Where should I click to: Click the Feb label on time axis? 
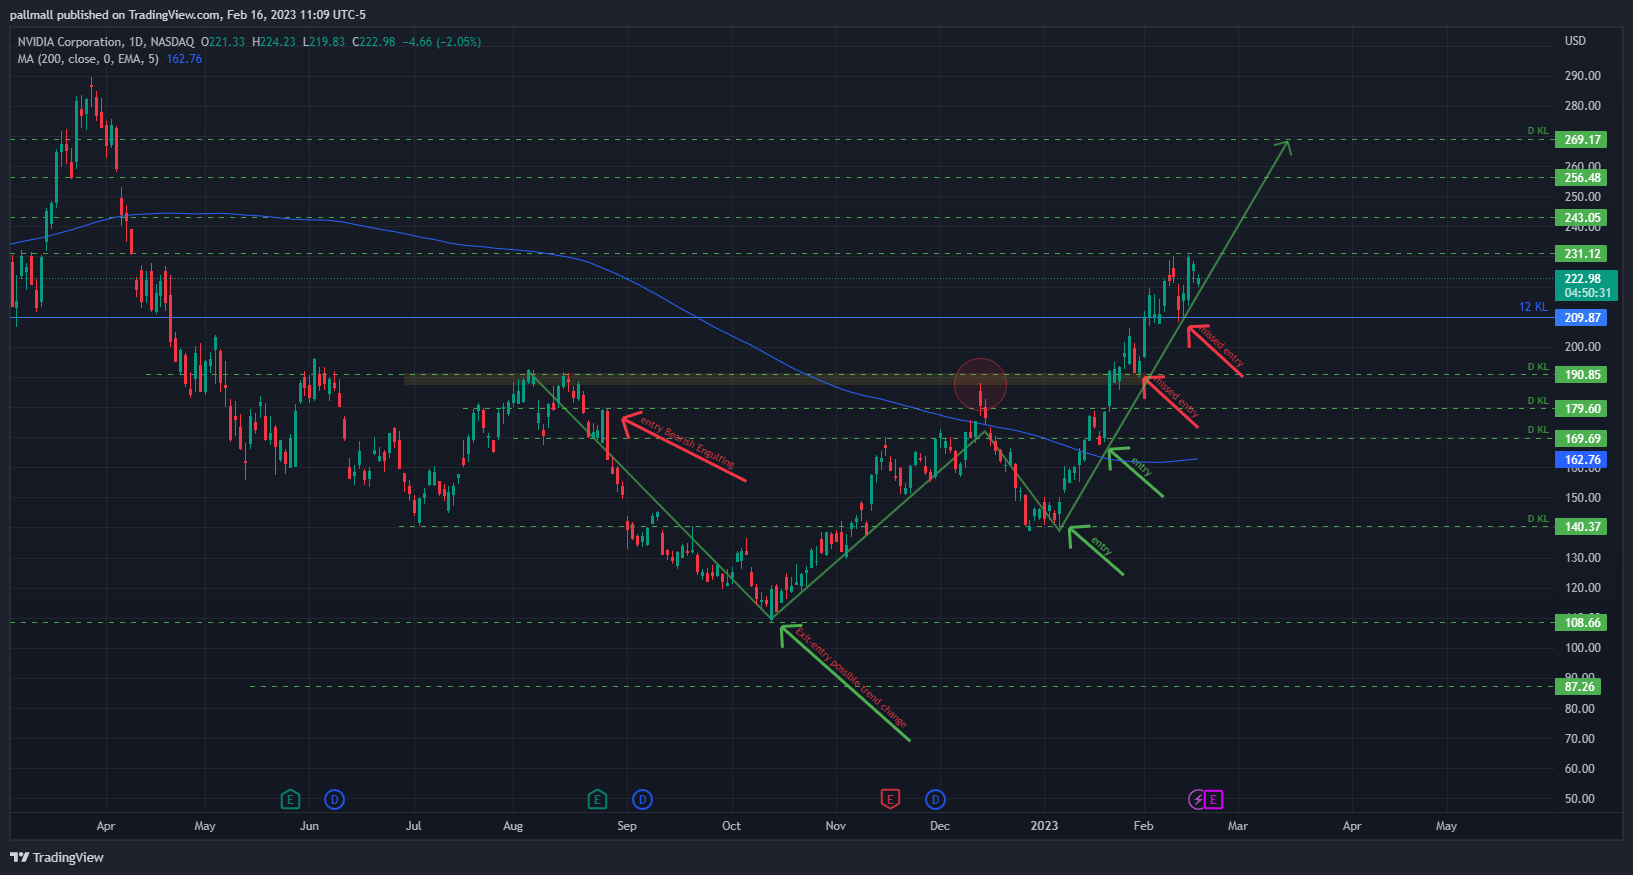tap(1143, 826)
